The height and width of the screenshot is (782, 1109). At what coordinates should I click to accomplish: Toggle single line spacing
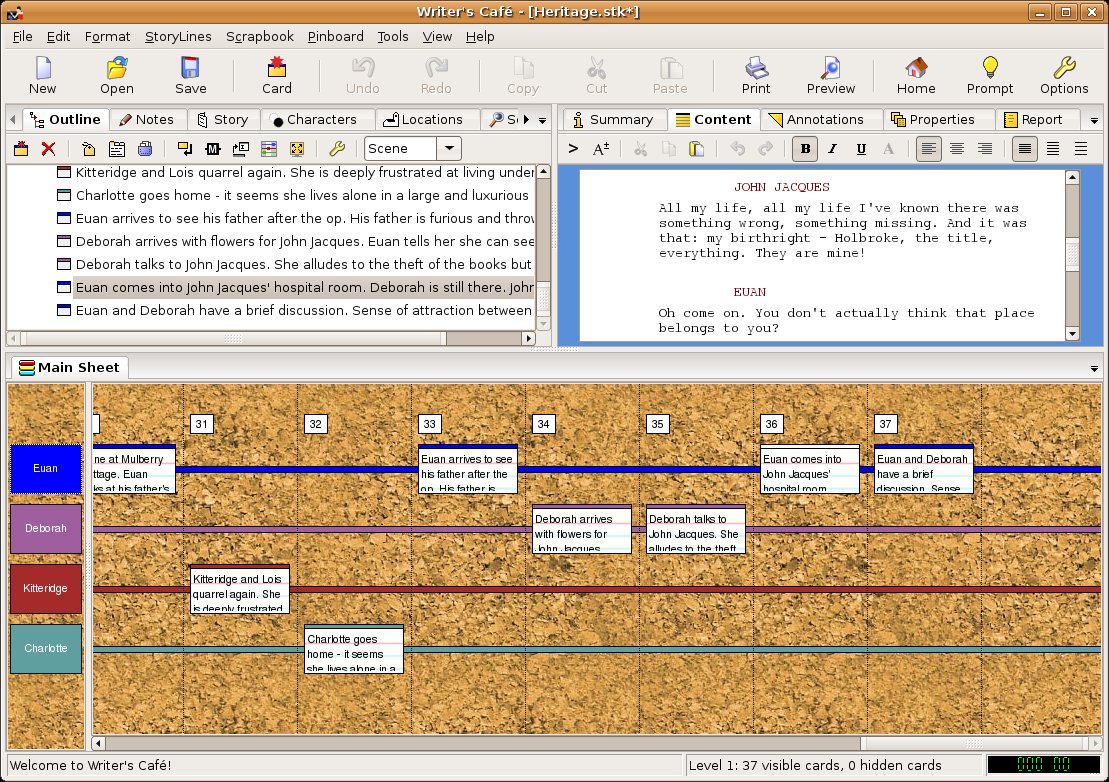click(1025, 148)
